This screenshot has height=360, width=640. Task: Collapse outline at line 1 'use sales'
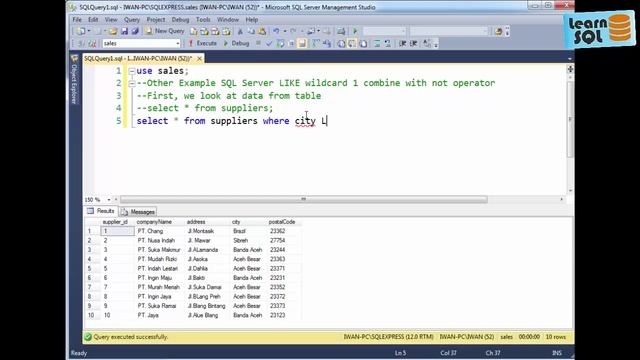click(x=131, y=71)
